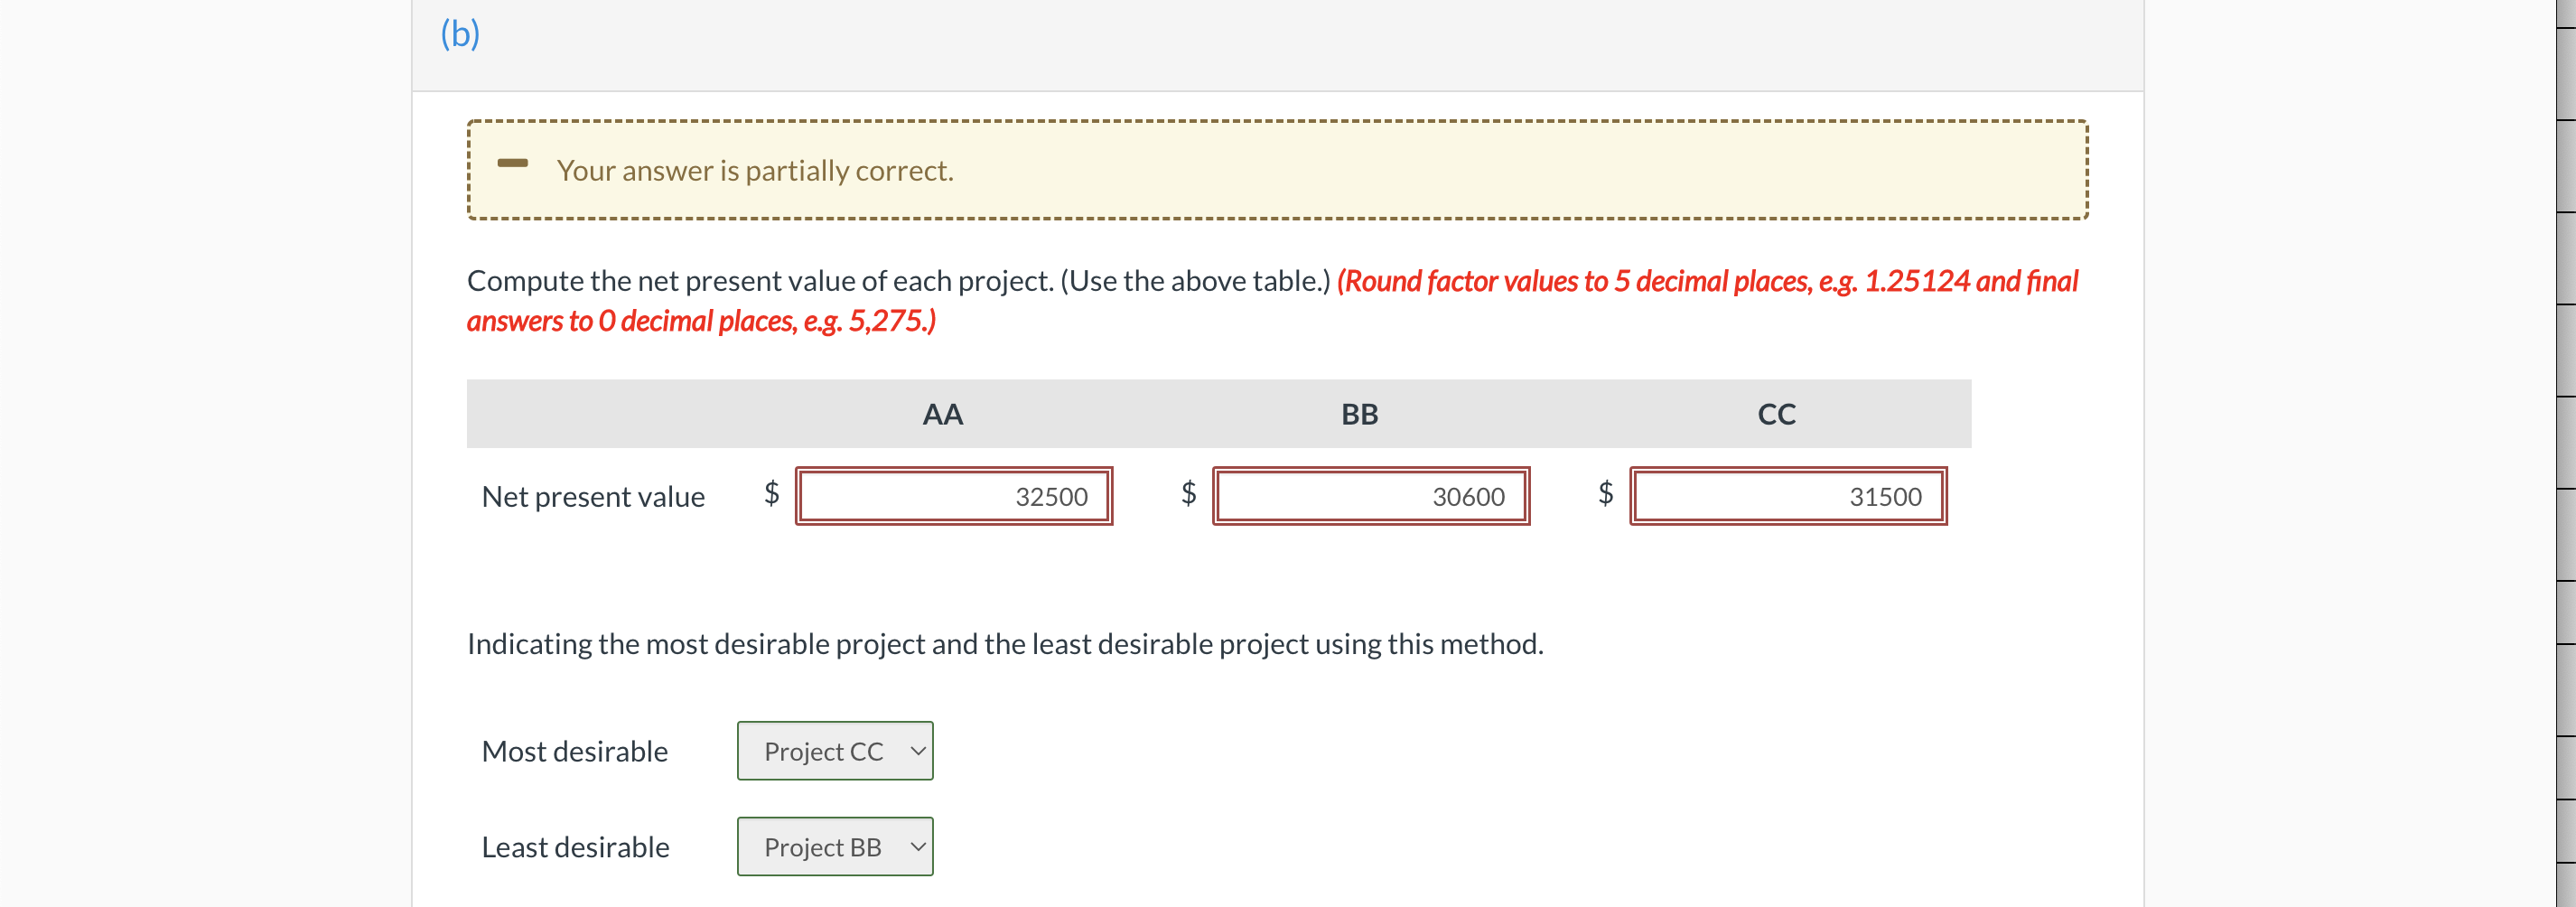Click the value 31500 in the CC box

1886,496
